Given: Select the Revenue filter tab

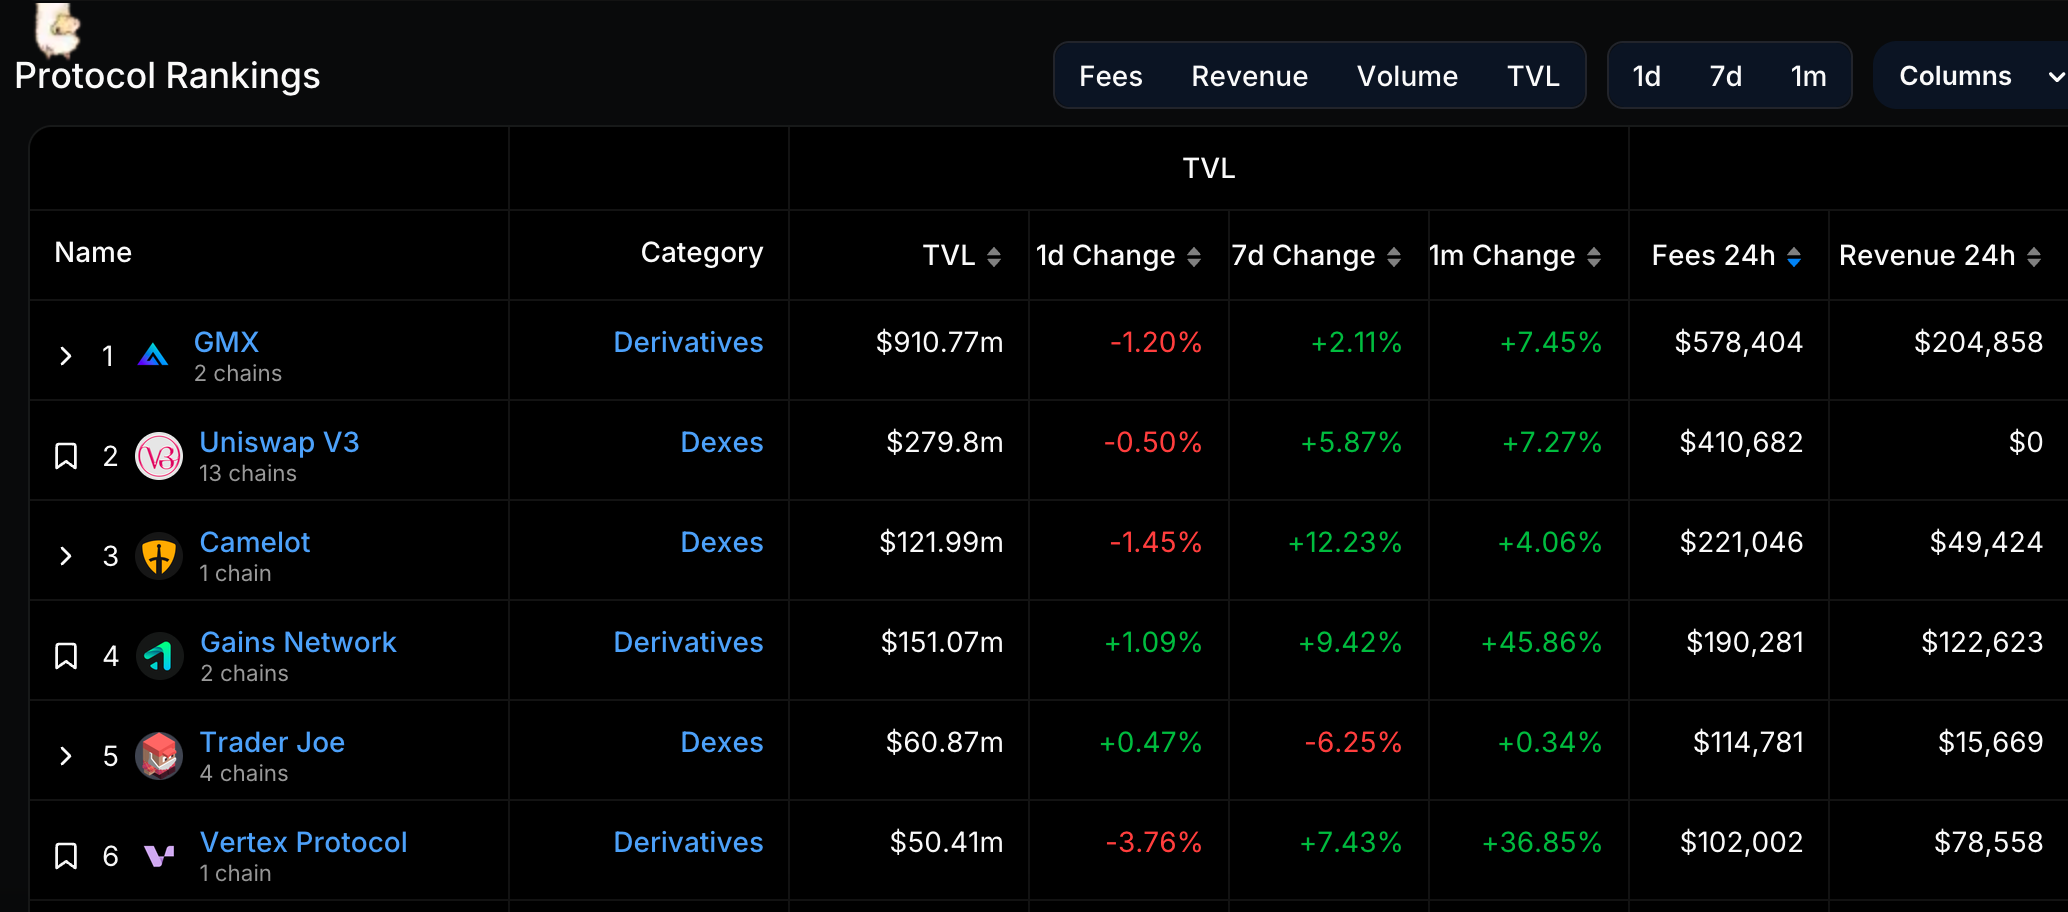Looking at the screenshot, I should click(1250, 76).
